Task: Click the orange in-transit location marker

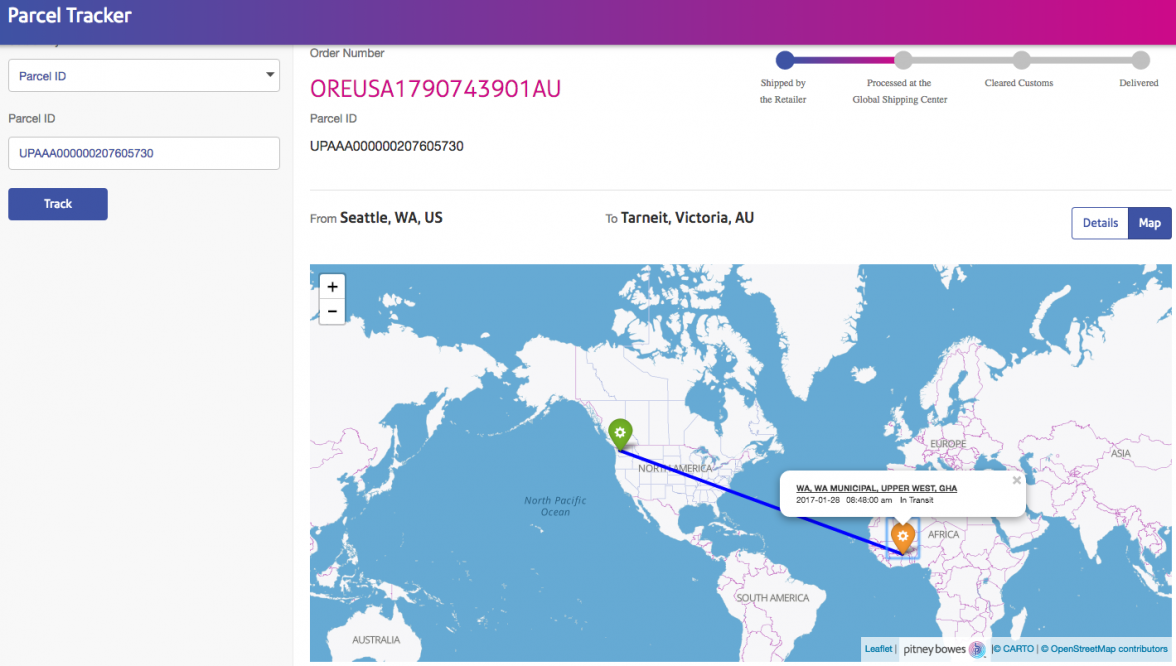Action: point(903,537)
